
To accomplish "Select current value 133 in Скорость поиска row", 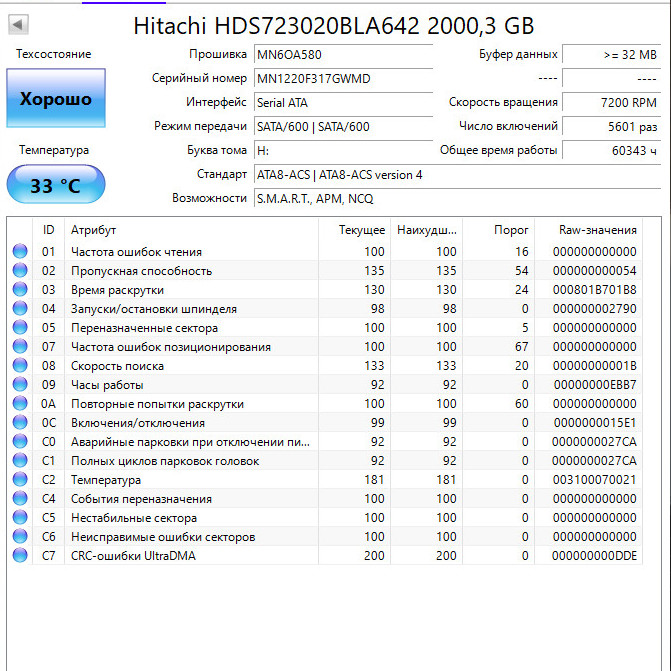I will 374,365.
